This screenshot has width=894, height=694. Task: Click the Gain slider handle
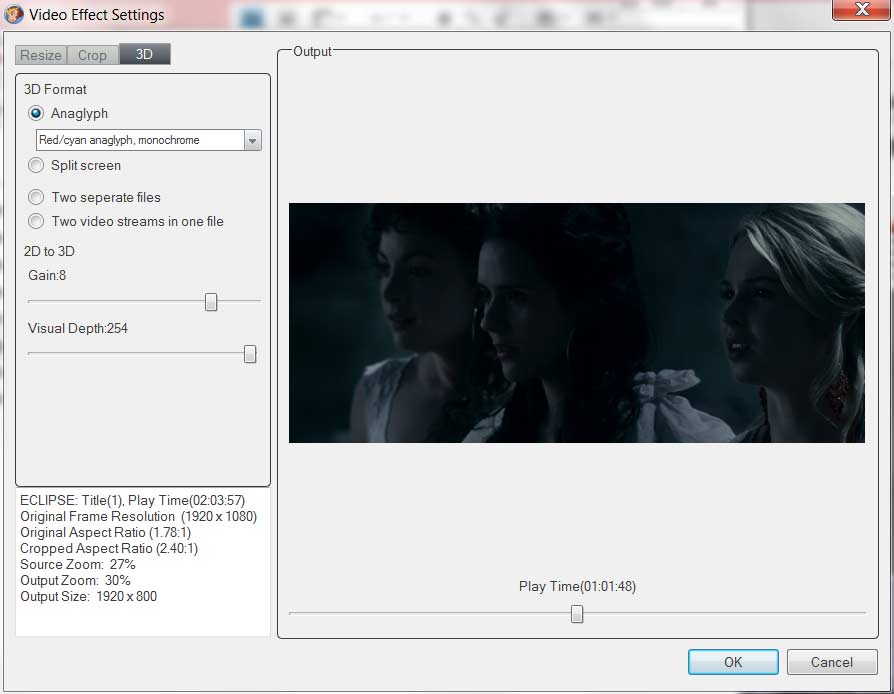[211, 302]
